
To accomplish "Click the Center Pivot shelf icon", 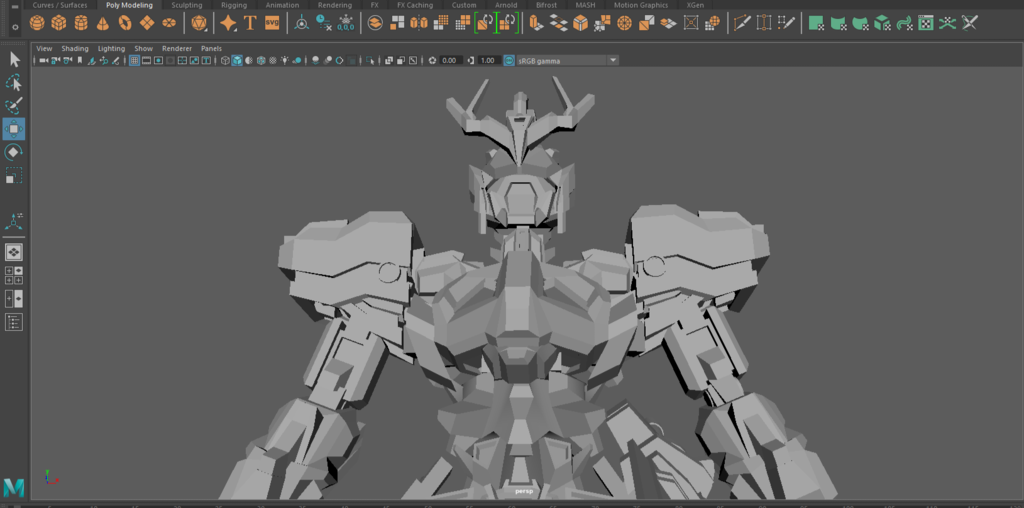I will (x=302, y=24).
